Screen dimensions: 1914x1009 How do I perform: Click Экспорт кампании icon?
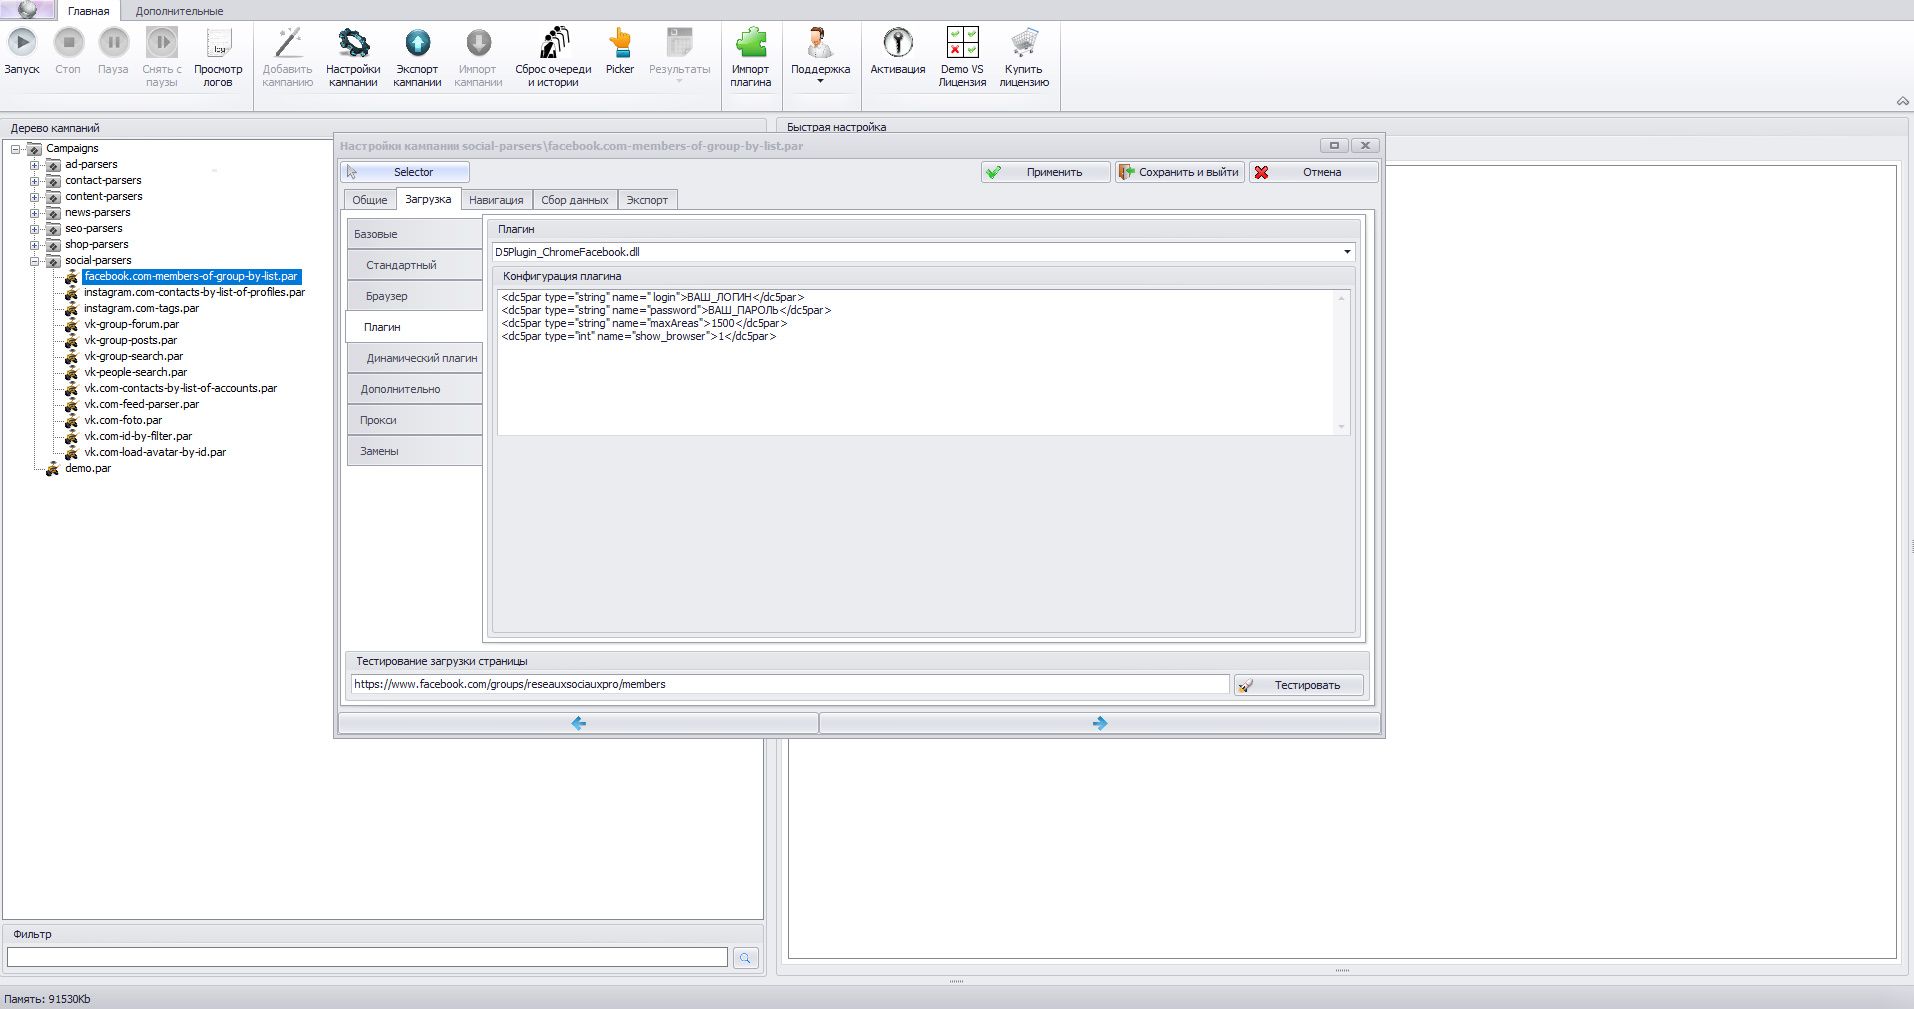(417, 43)
